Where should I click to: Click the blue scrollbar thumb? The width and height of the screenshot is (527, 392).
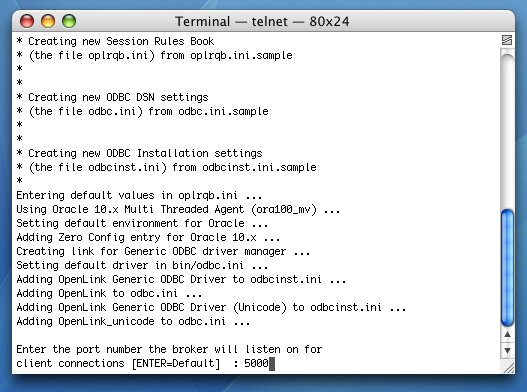[x=507, y=268]
